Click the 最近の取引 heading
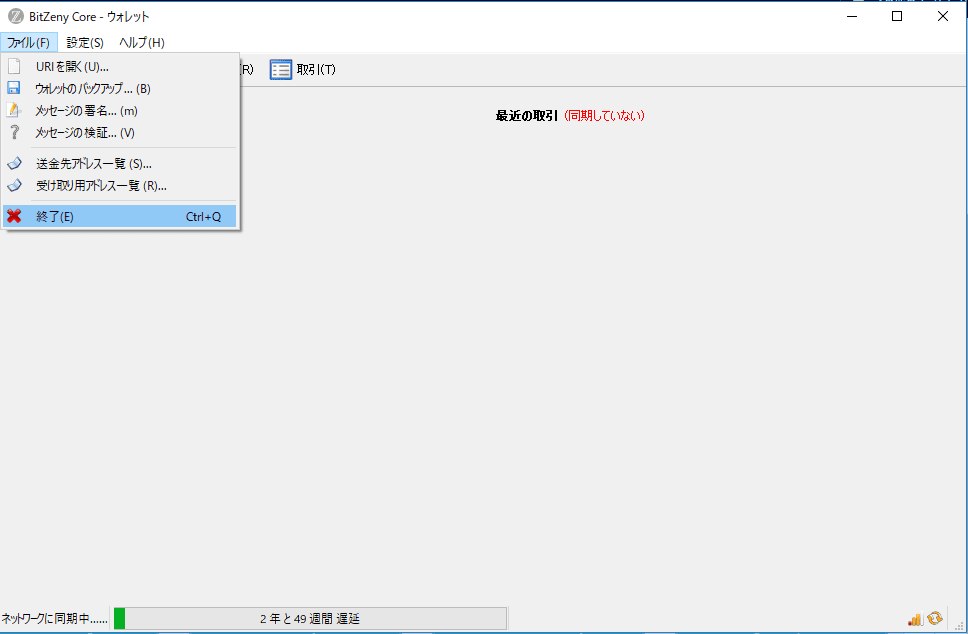Image resolution: width=968 pixels, height=634 pixels. point(527,115)
